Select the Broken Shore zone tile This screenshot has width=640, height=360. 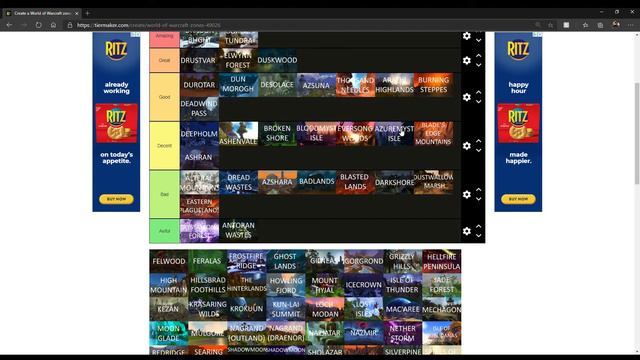(277, 133)
